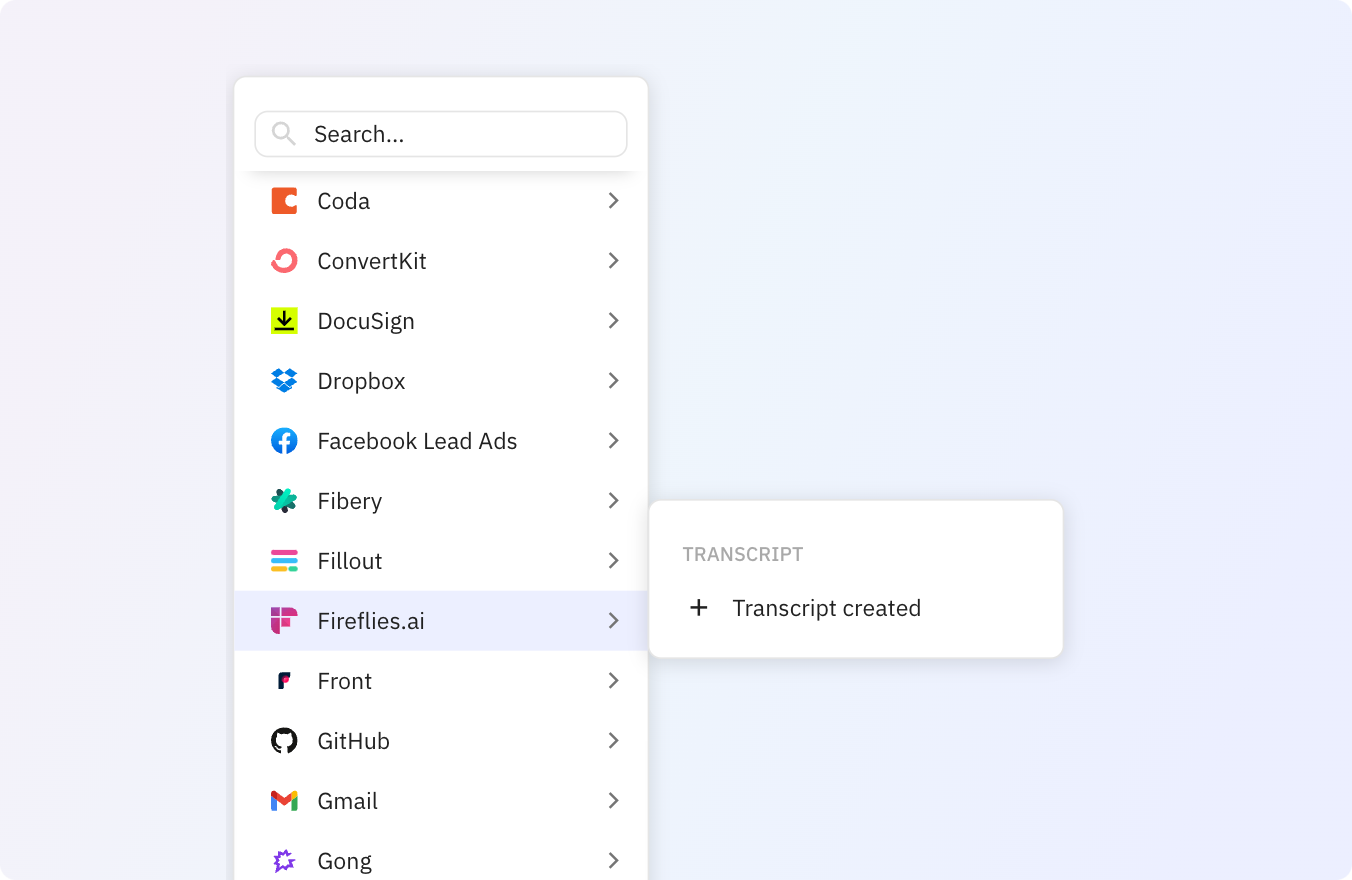Click the Dropbox label text
The image size is (1352, 880).
pyautogui.click(x=361, y=381)
